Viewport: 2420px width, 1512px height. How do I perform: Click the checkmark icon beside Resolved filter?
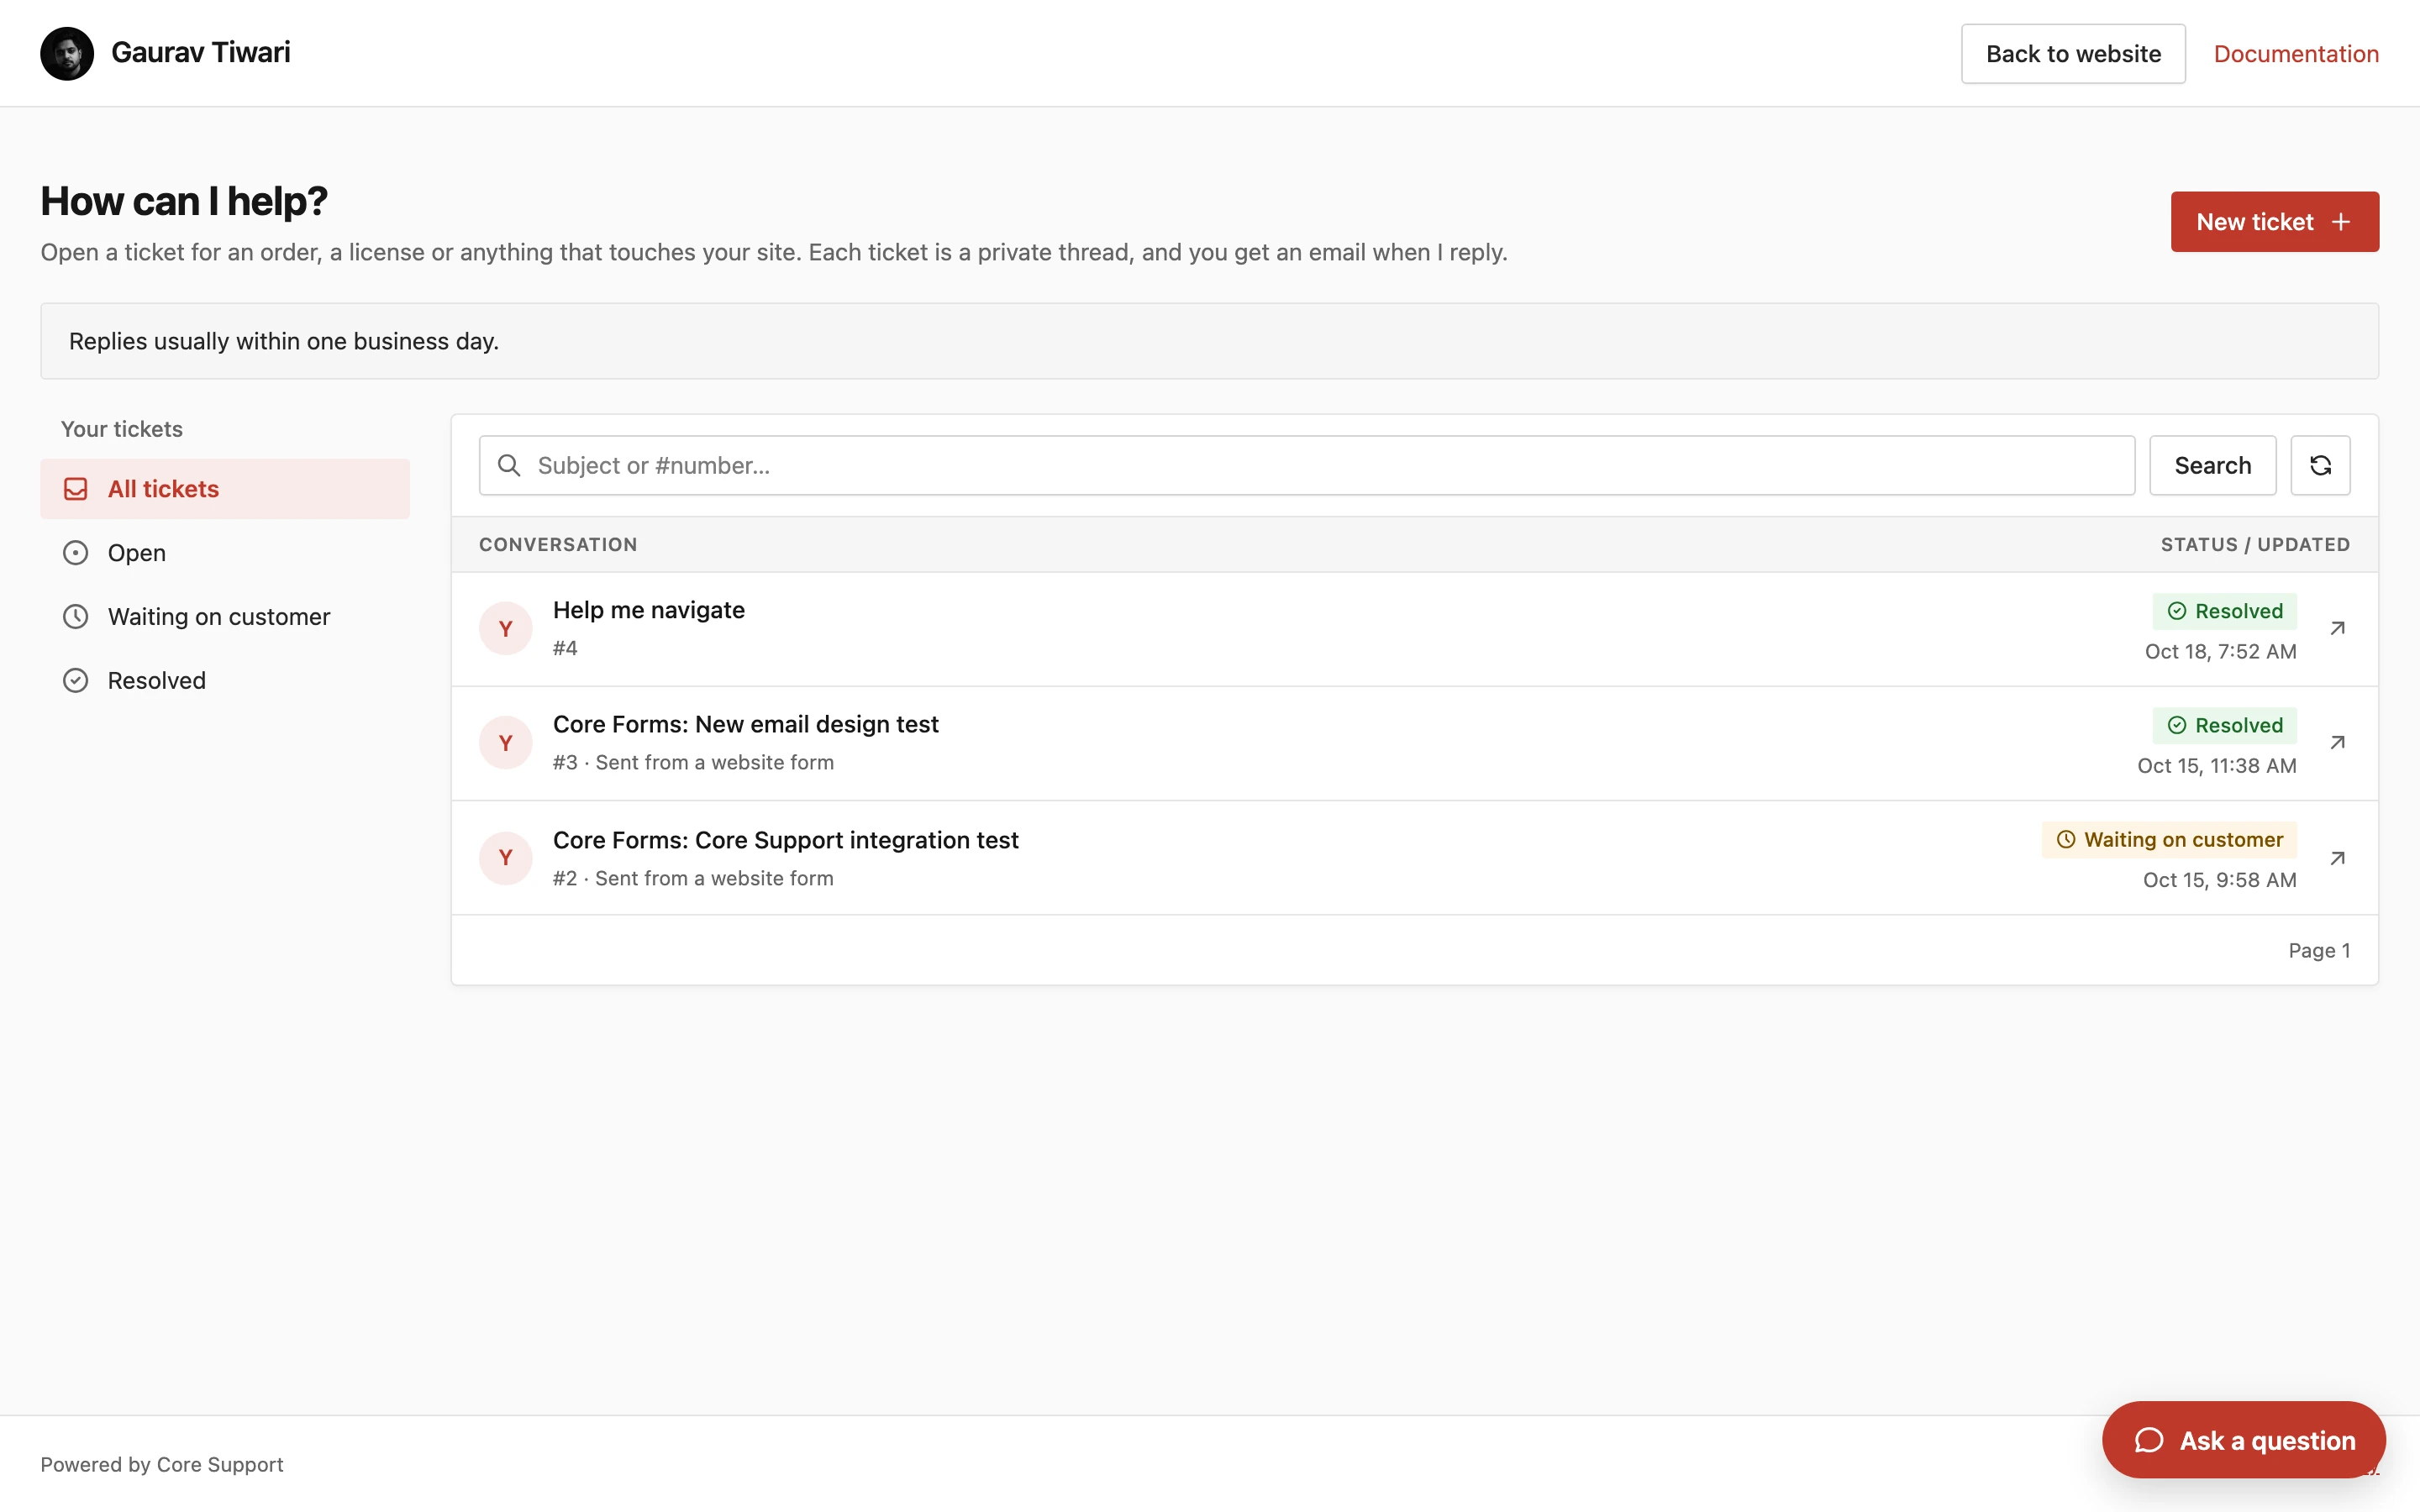(x=76, y=680)
